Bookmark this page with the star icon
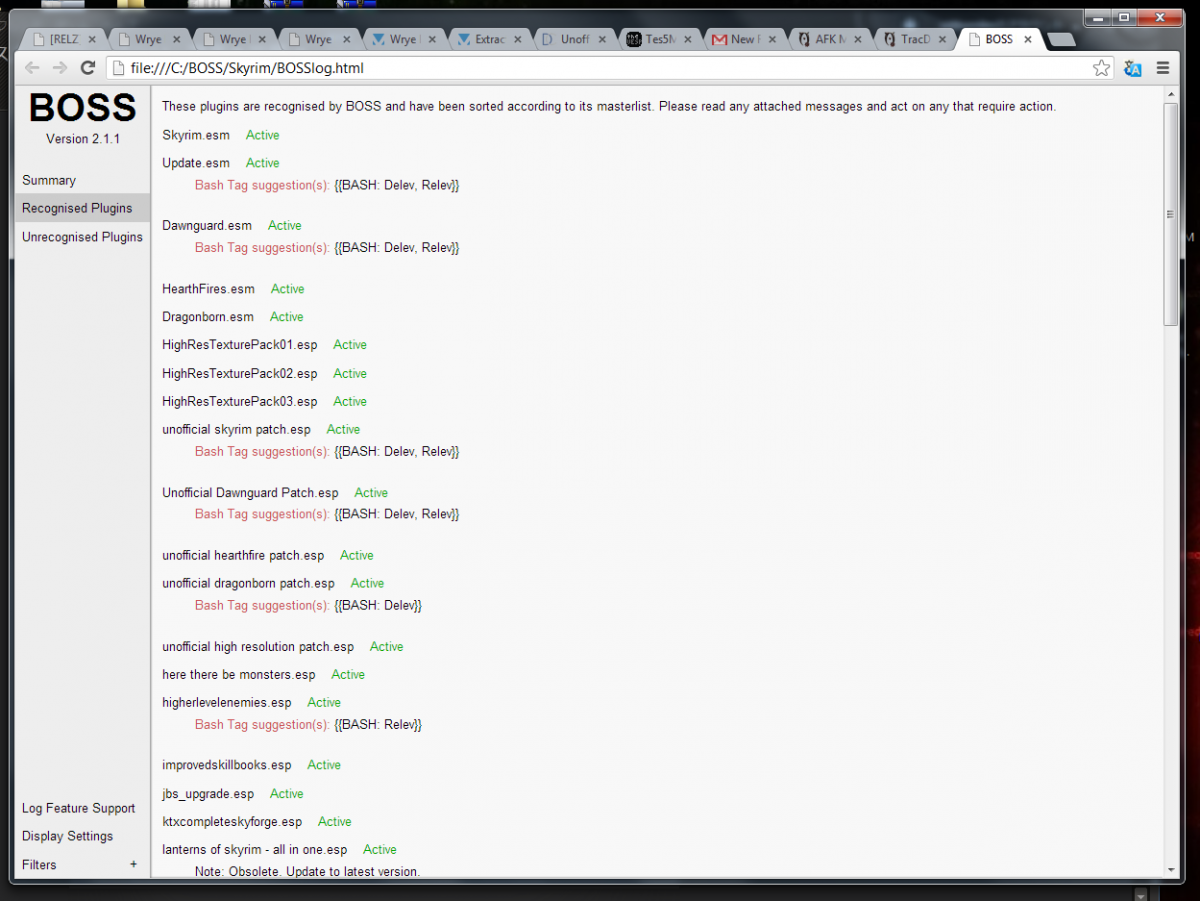The height and width of the screenshot is (901, 1200). pos(1101,68)
